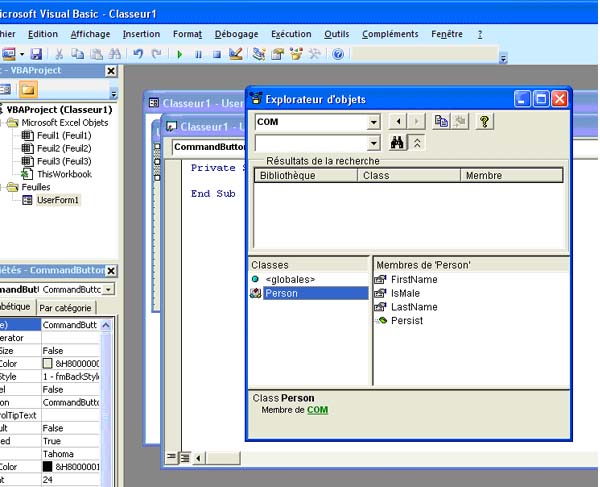The image size is (600, 487).
Task: Collapse the Feuilles folder
Action: [x=2, y=187]
